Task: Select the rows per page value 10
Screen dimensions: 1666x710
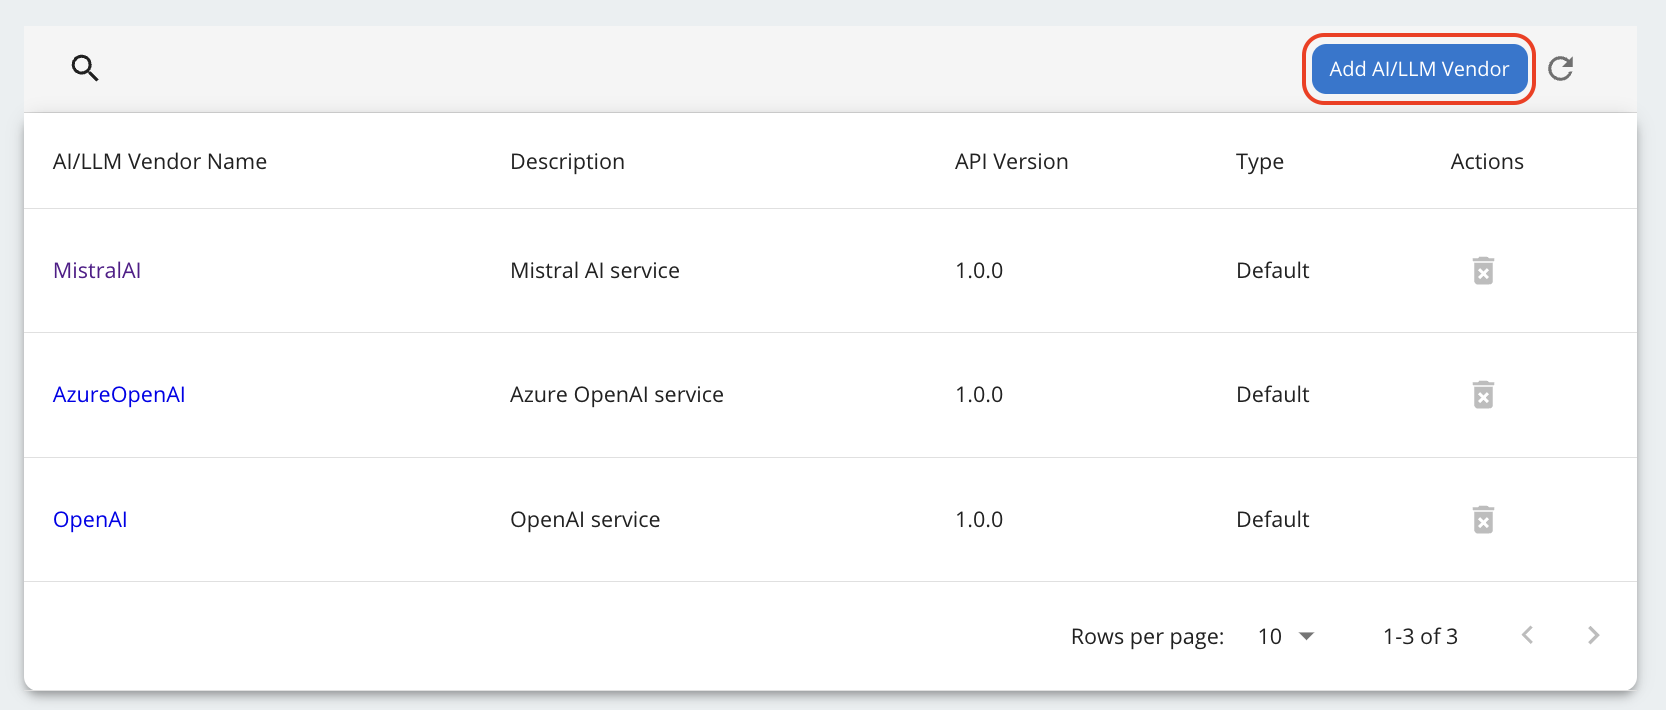Action: [1270, 636]
